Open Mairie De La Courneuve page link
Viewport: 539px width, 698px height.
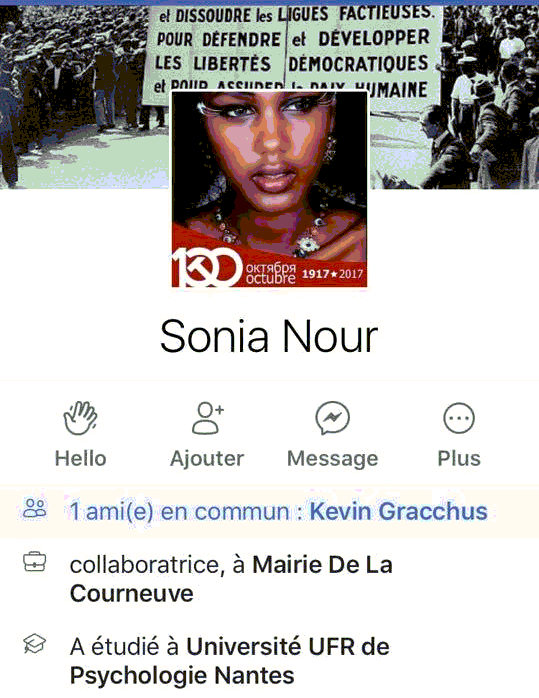[231, 579]
